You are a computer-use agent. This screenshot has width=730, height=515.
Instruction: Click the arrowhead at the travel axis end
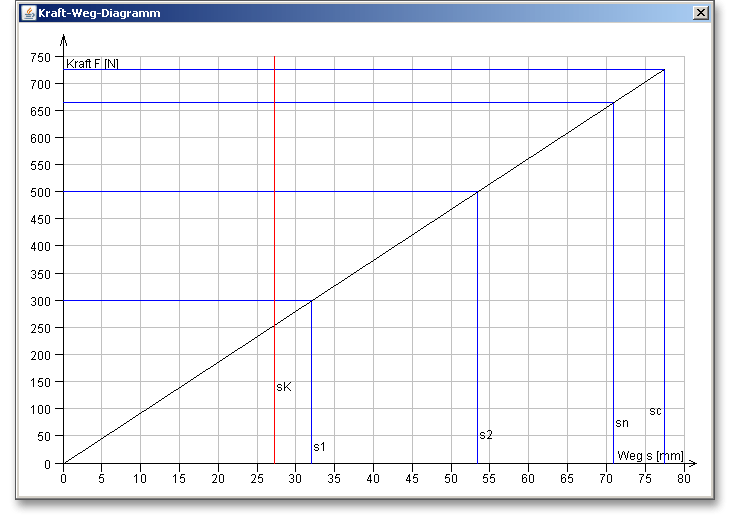coord(692,464)
